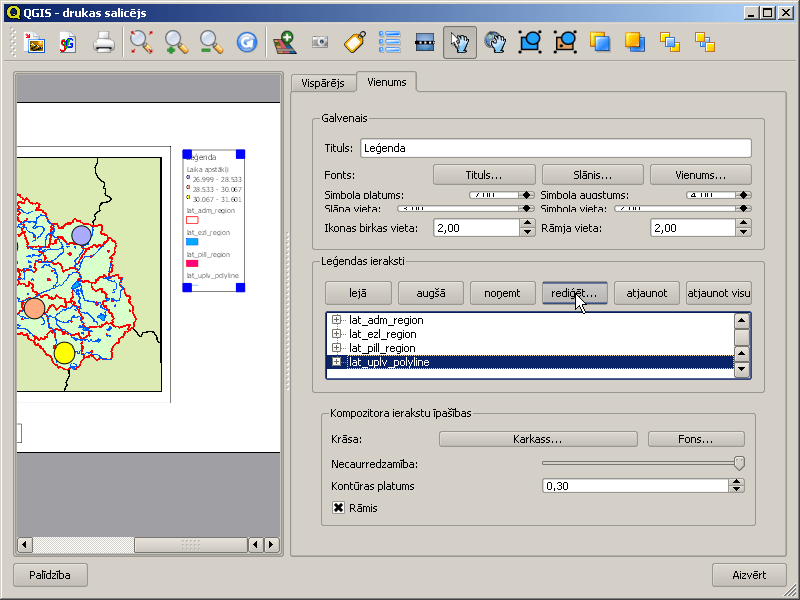Activate the Select/Move item tool
The width and height of the screenshot is (800, 600).
[460, 43]
